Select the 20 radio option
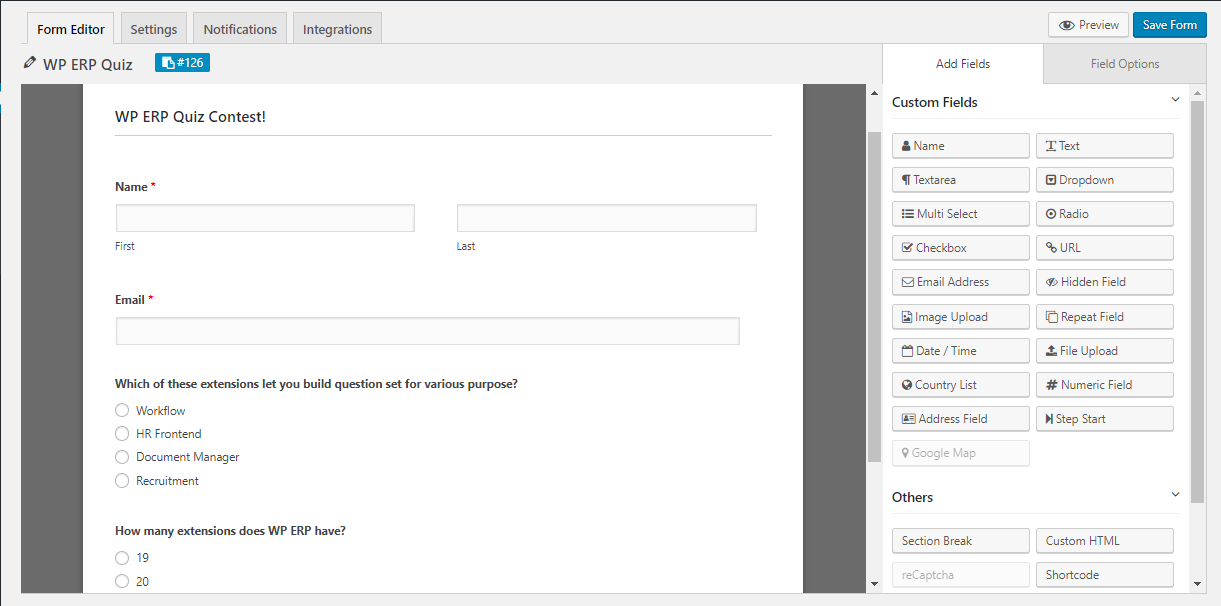The width and height of the screenshot is (1221, 606). click(122, 581)
